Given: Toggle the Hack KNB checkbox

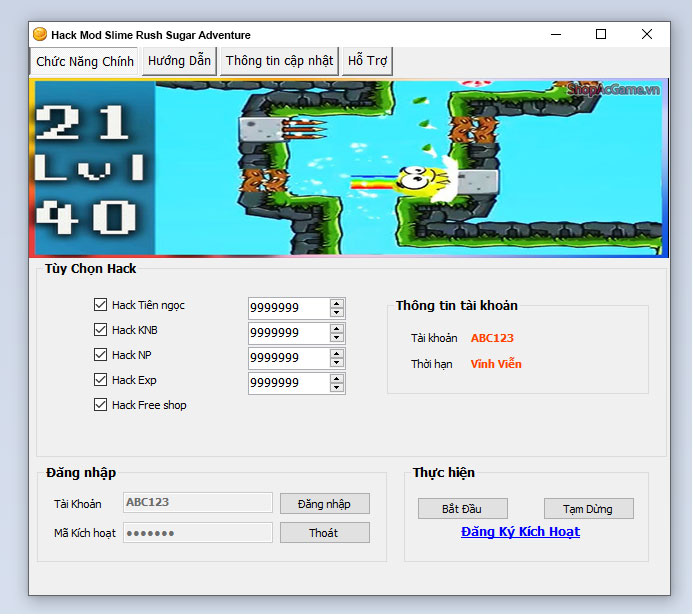Looking at the screenshot, I should point(100,330).
